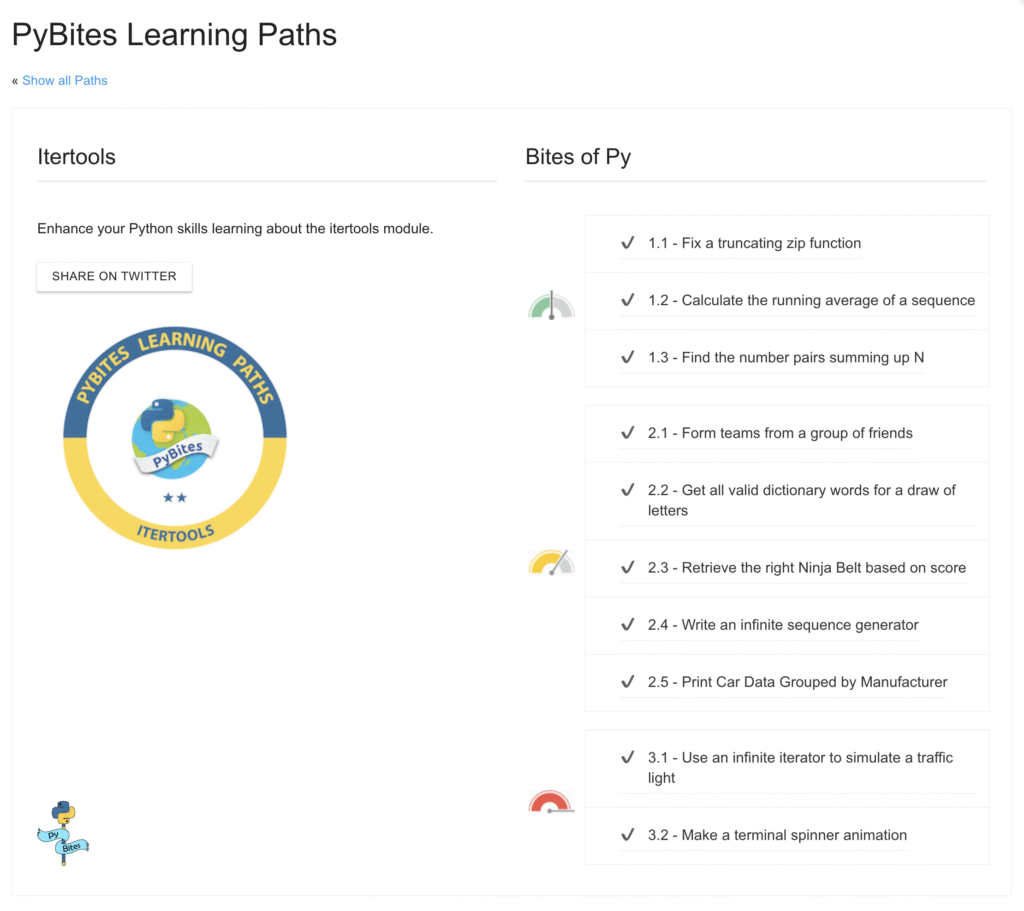This screenshot has height=911, width=1024.
Task: Click the red advanced difficulty gauge icon
Action: (x=551, y=802)
